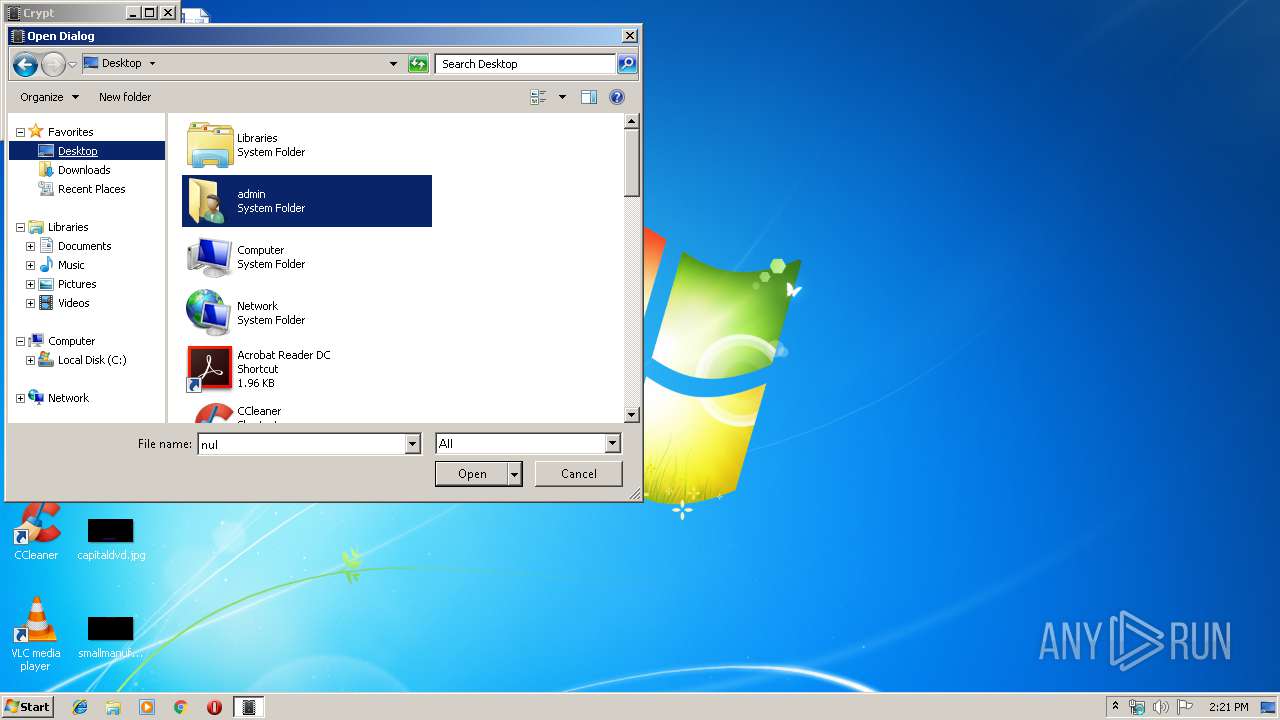
Task: Toggle the preview pane icon
Action: [x=589, y=97]
